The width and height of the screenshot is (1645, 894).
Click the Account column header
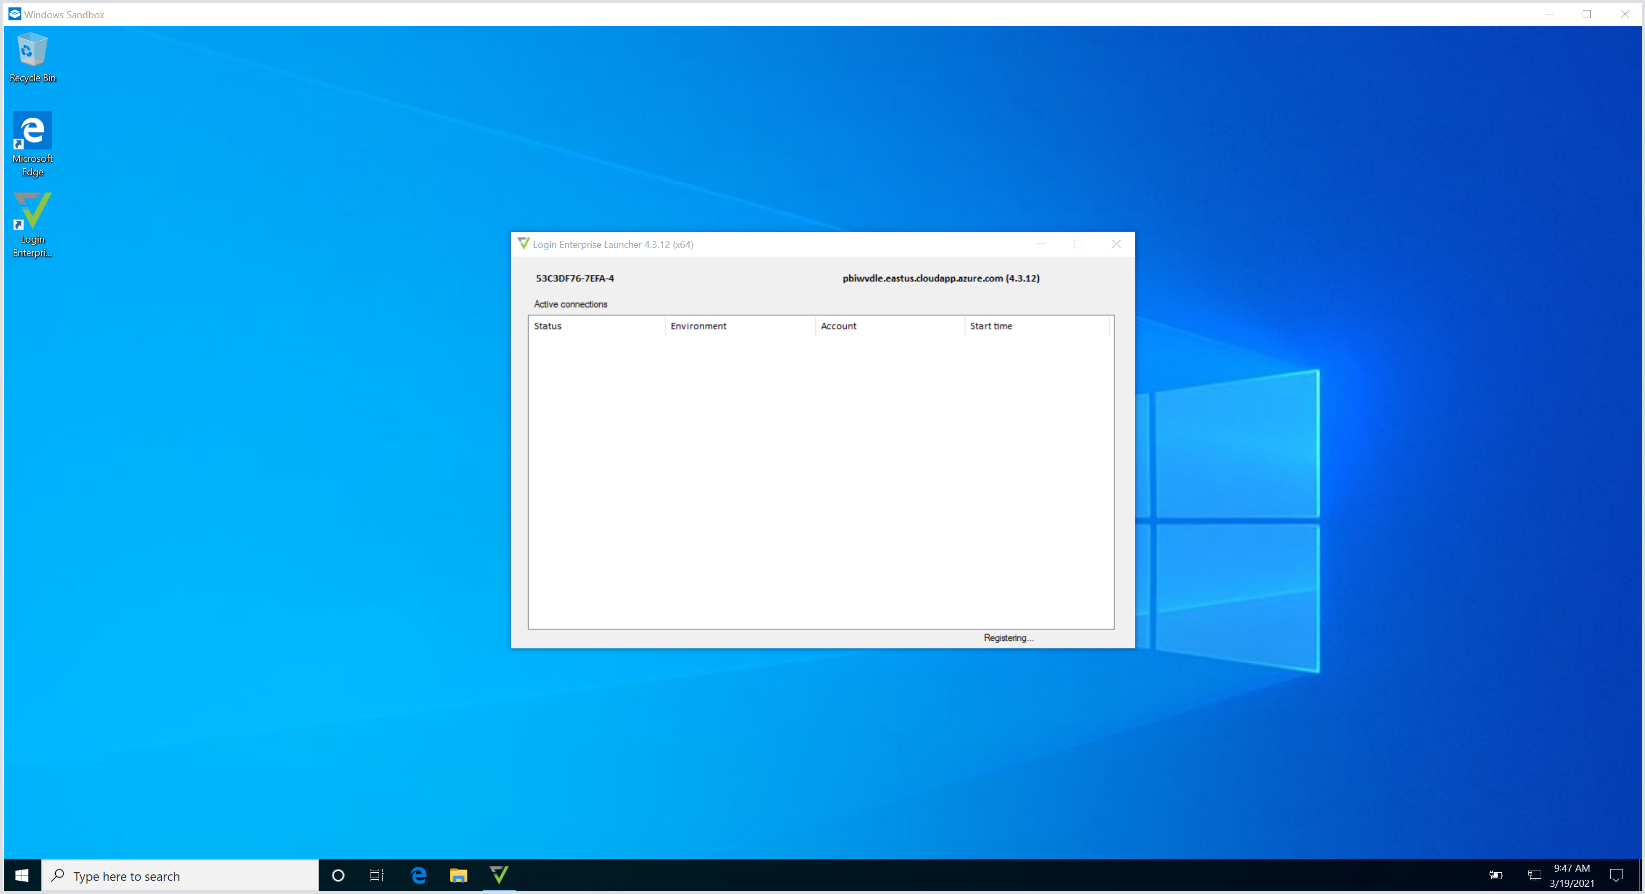889,326
